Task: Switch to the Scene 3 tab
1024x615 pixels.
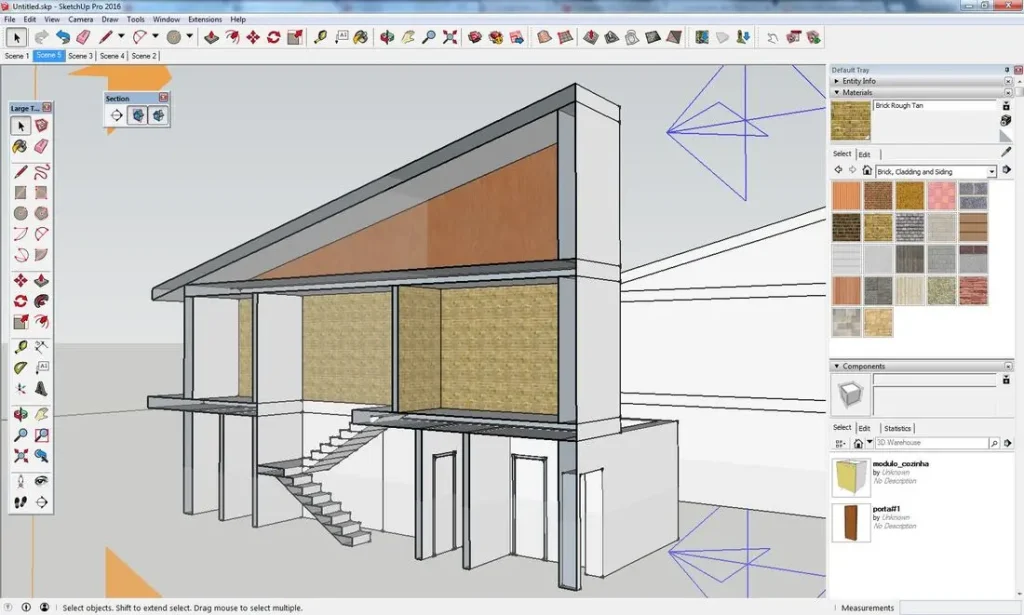Action: [x=80, y=56]
